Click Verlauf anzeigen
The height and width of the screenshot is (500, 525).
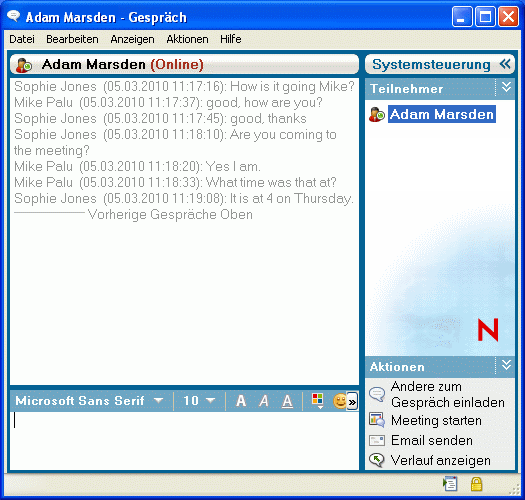441,460
